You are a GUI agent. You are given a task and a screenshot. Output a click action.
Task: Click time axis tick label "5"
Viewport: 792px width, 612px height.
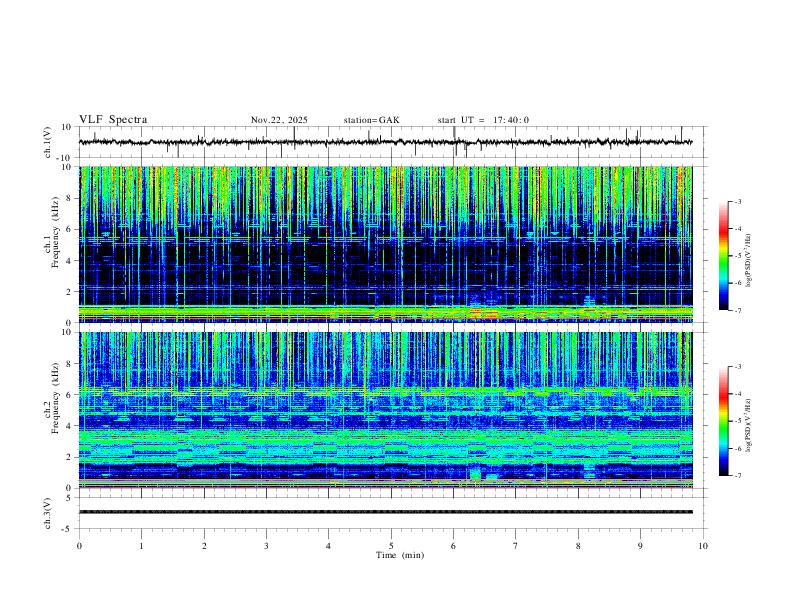coord(391,546)
